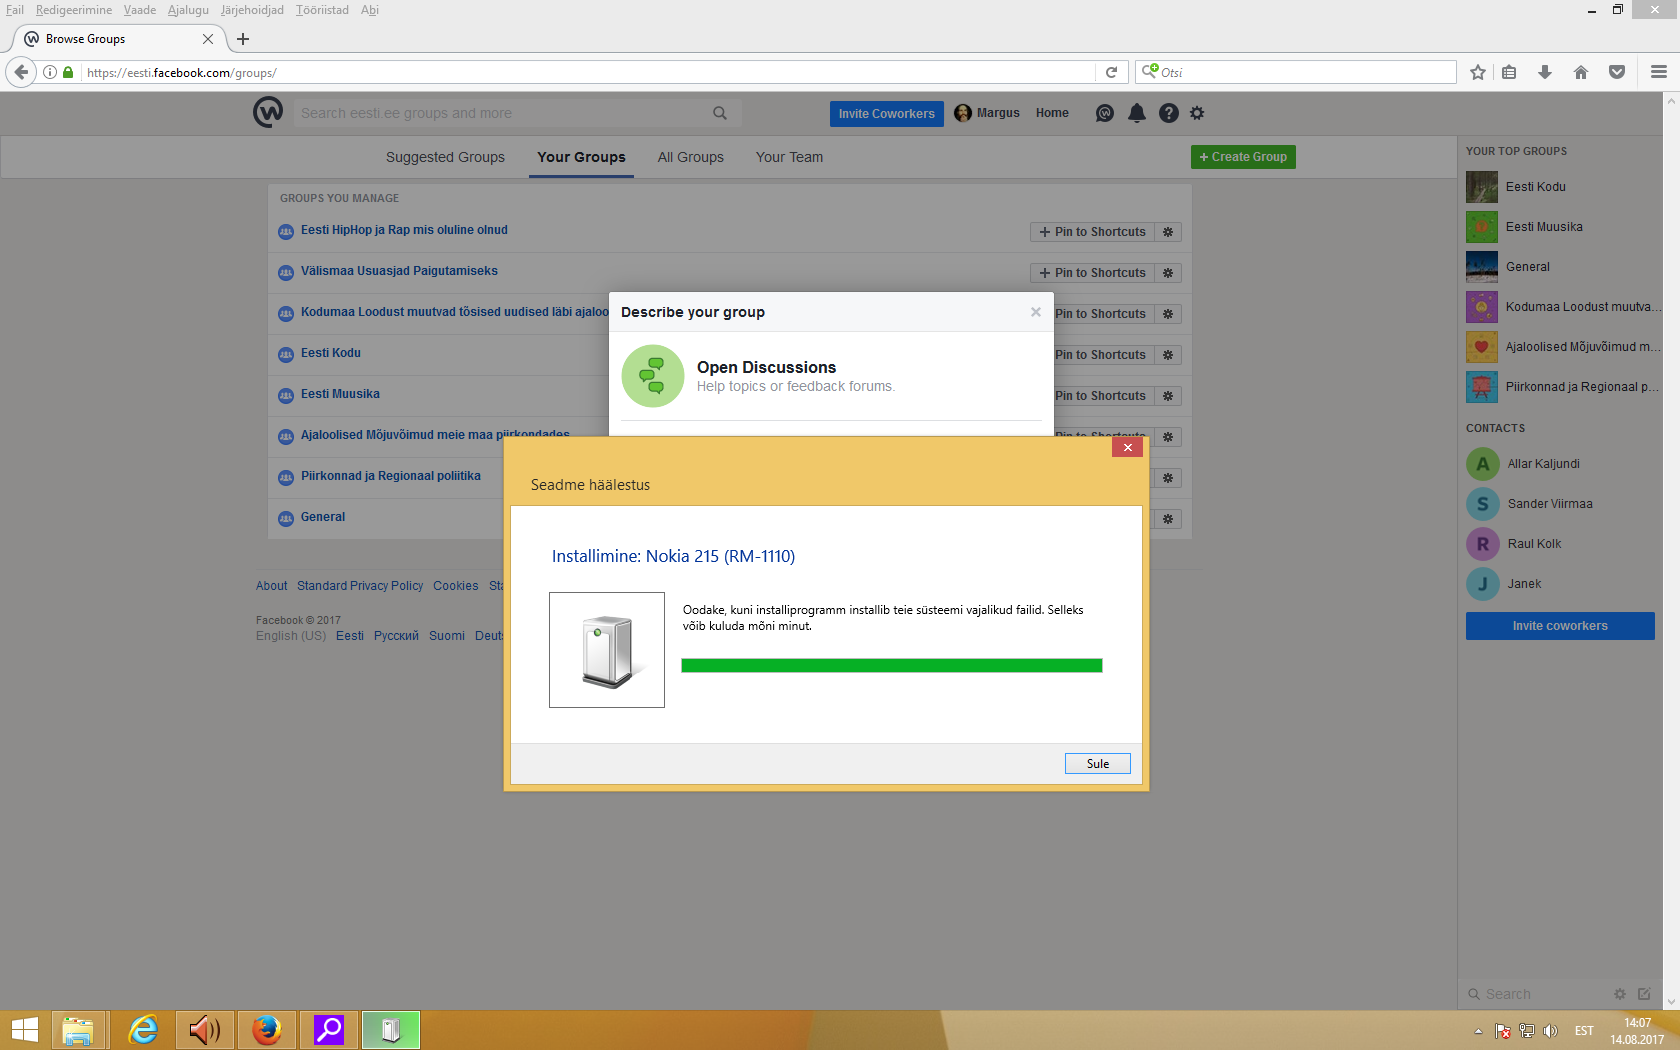Open gear menu for Kodumaa Loodust group row
Screen dimensions: 1680x1050
[1168, 314]
